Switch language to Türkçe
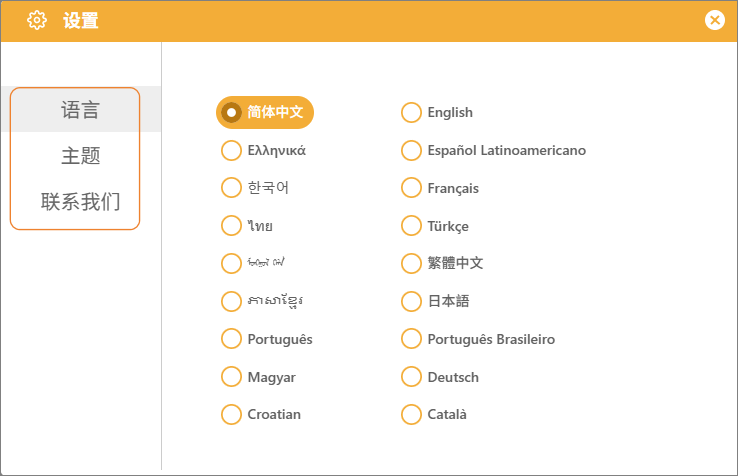Image resolution: width=738 pixels, height=476 pixels. click(411, 225)
